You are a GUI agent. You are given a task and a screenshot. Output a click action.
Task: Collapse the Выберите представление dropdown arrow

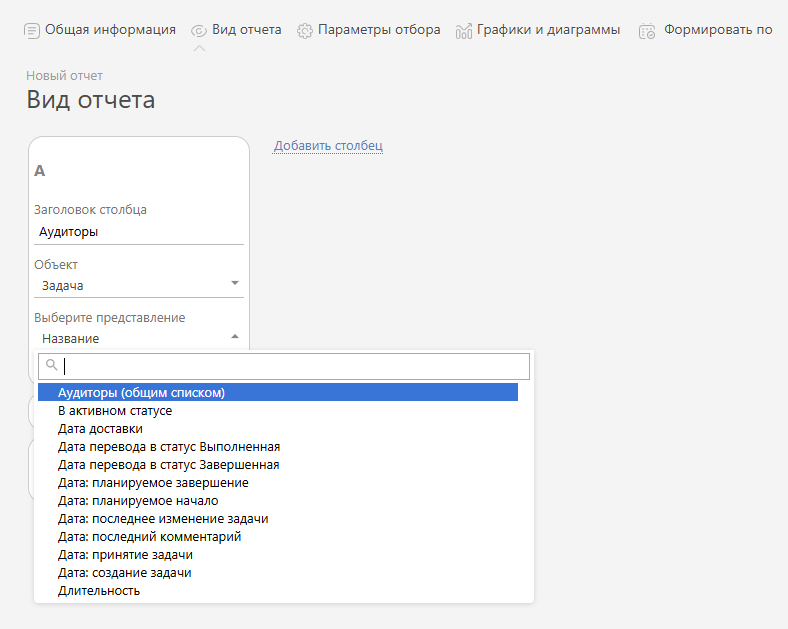(235, 336)
